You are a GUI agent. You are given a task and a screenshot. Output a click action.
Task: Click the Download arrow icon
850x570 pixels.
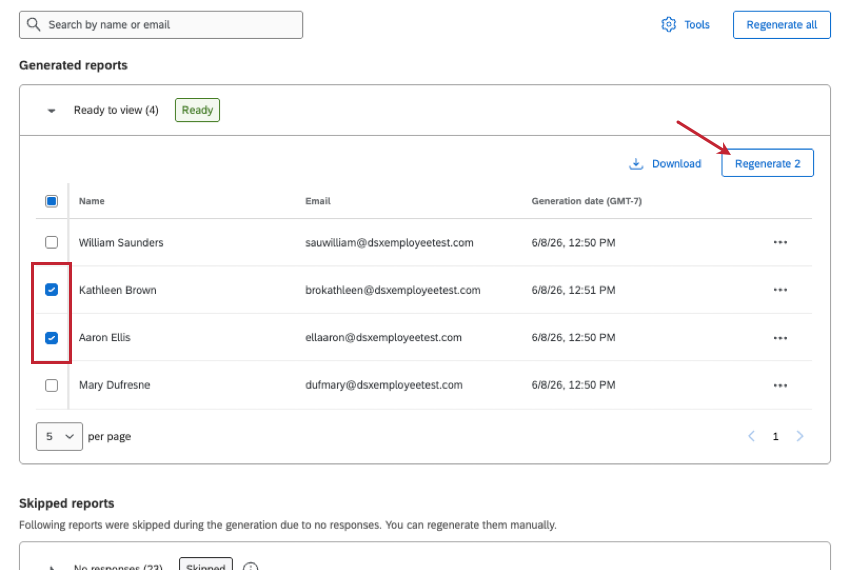pos(636,164)
